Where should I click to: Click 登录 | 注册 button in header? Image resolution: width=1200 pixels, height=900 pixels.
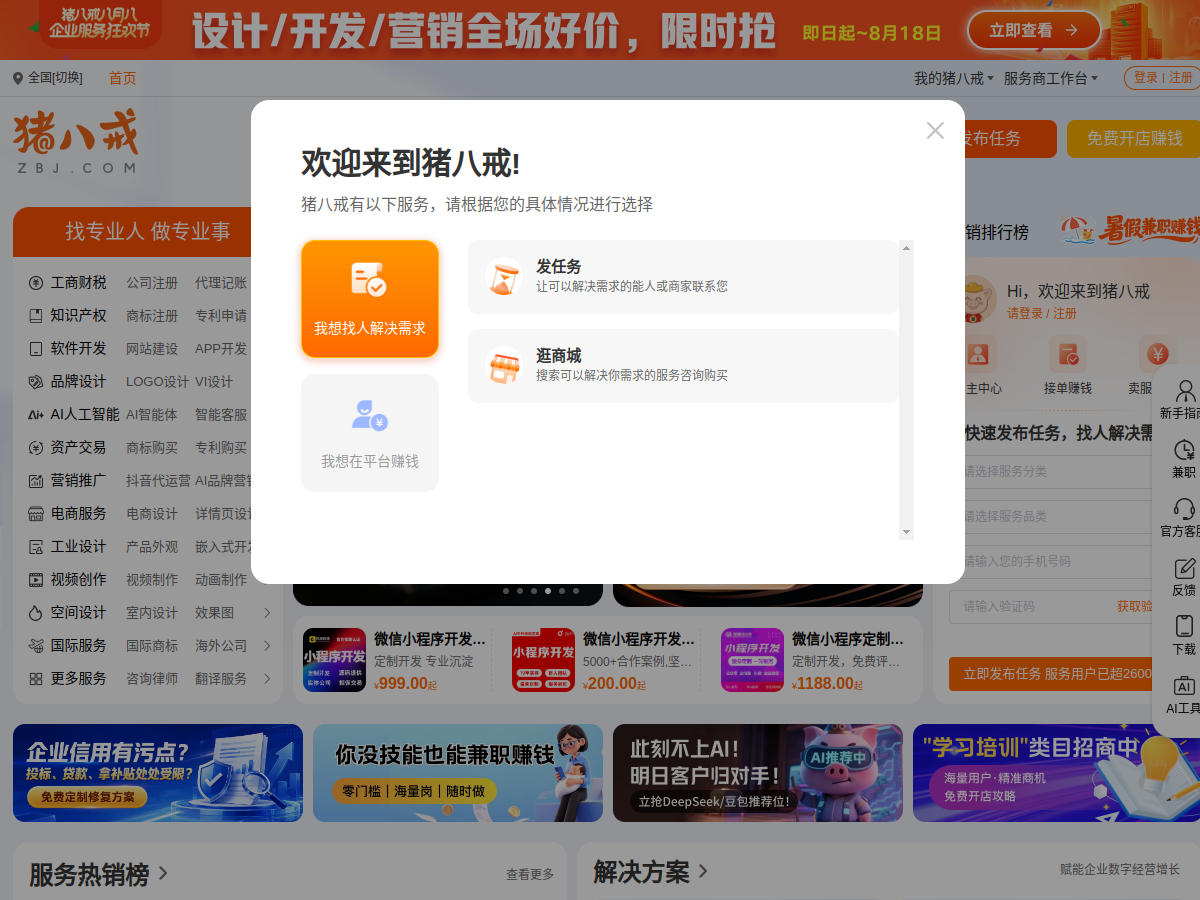coord(1162,78)
